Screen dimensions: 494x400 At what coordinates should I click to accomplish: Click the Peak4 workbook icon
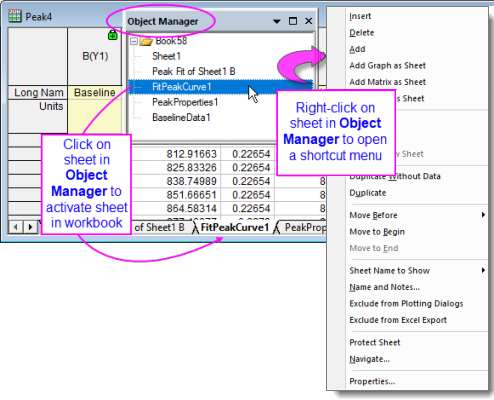click(x=15, y=16)
